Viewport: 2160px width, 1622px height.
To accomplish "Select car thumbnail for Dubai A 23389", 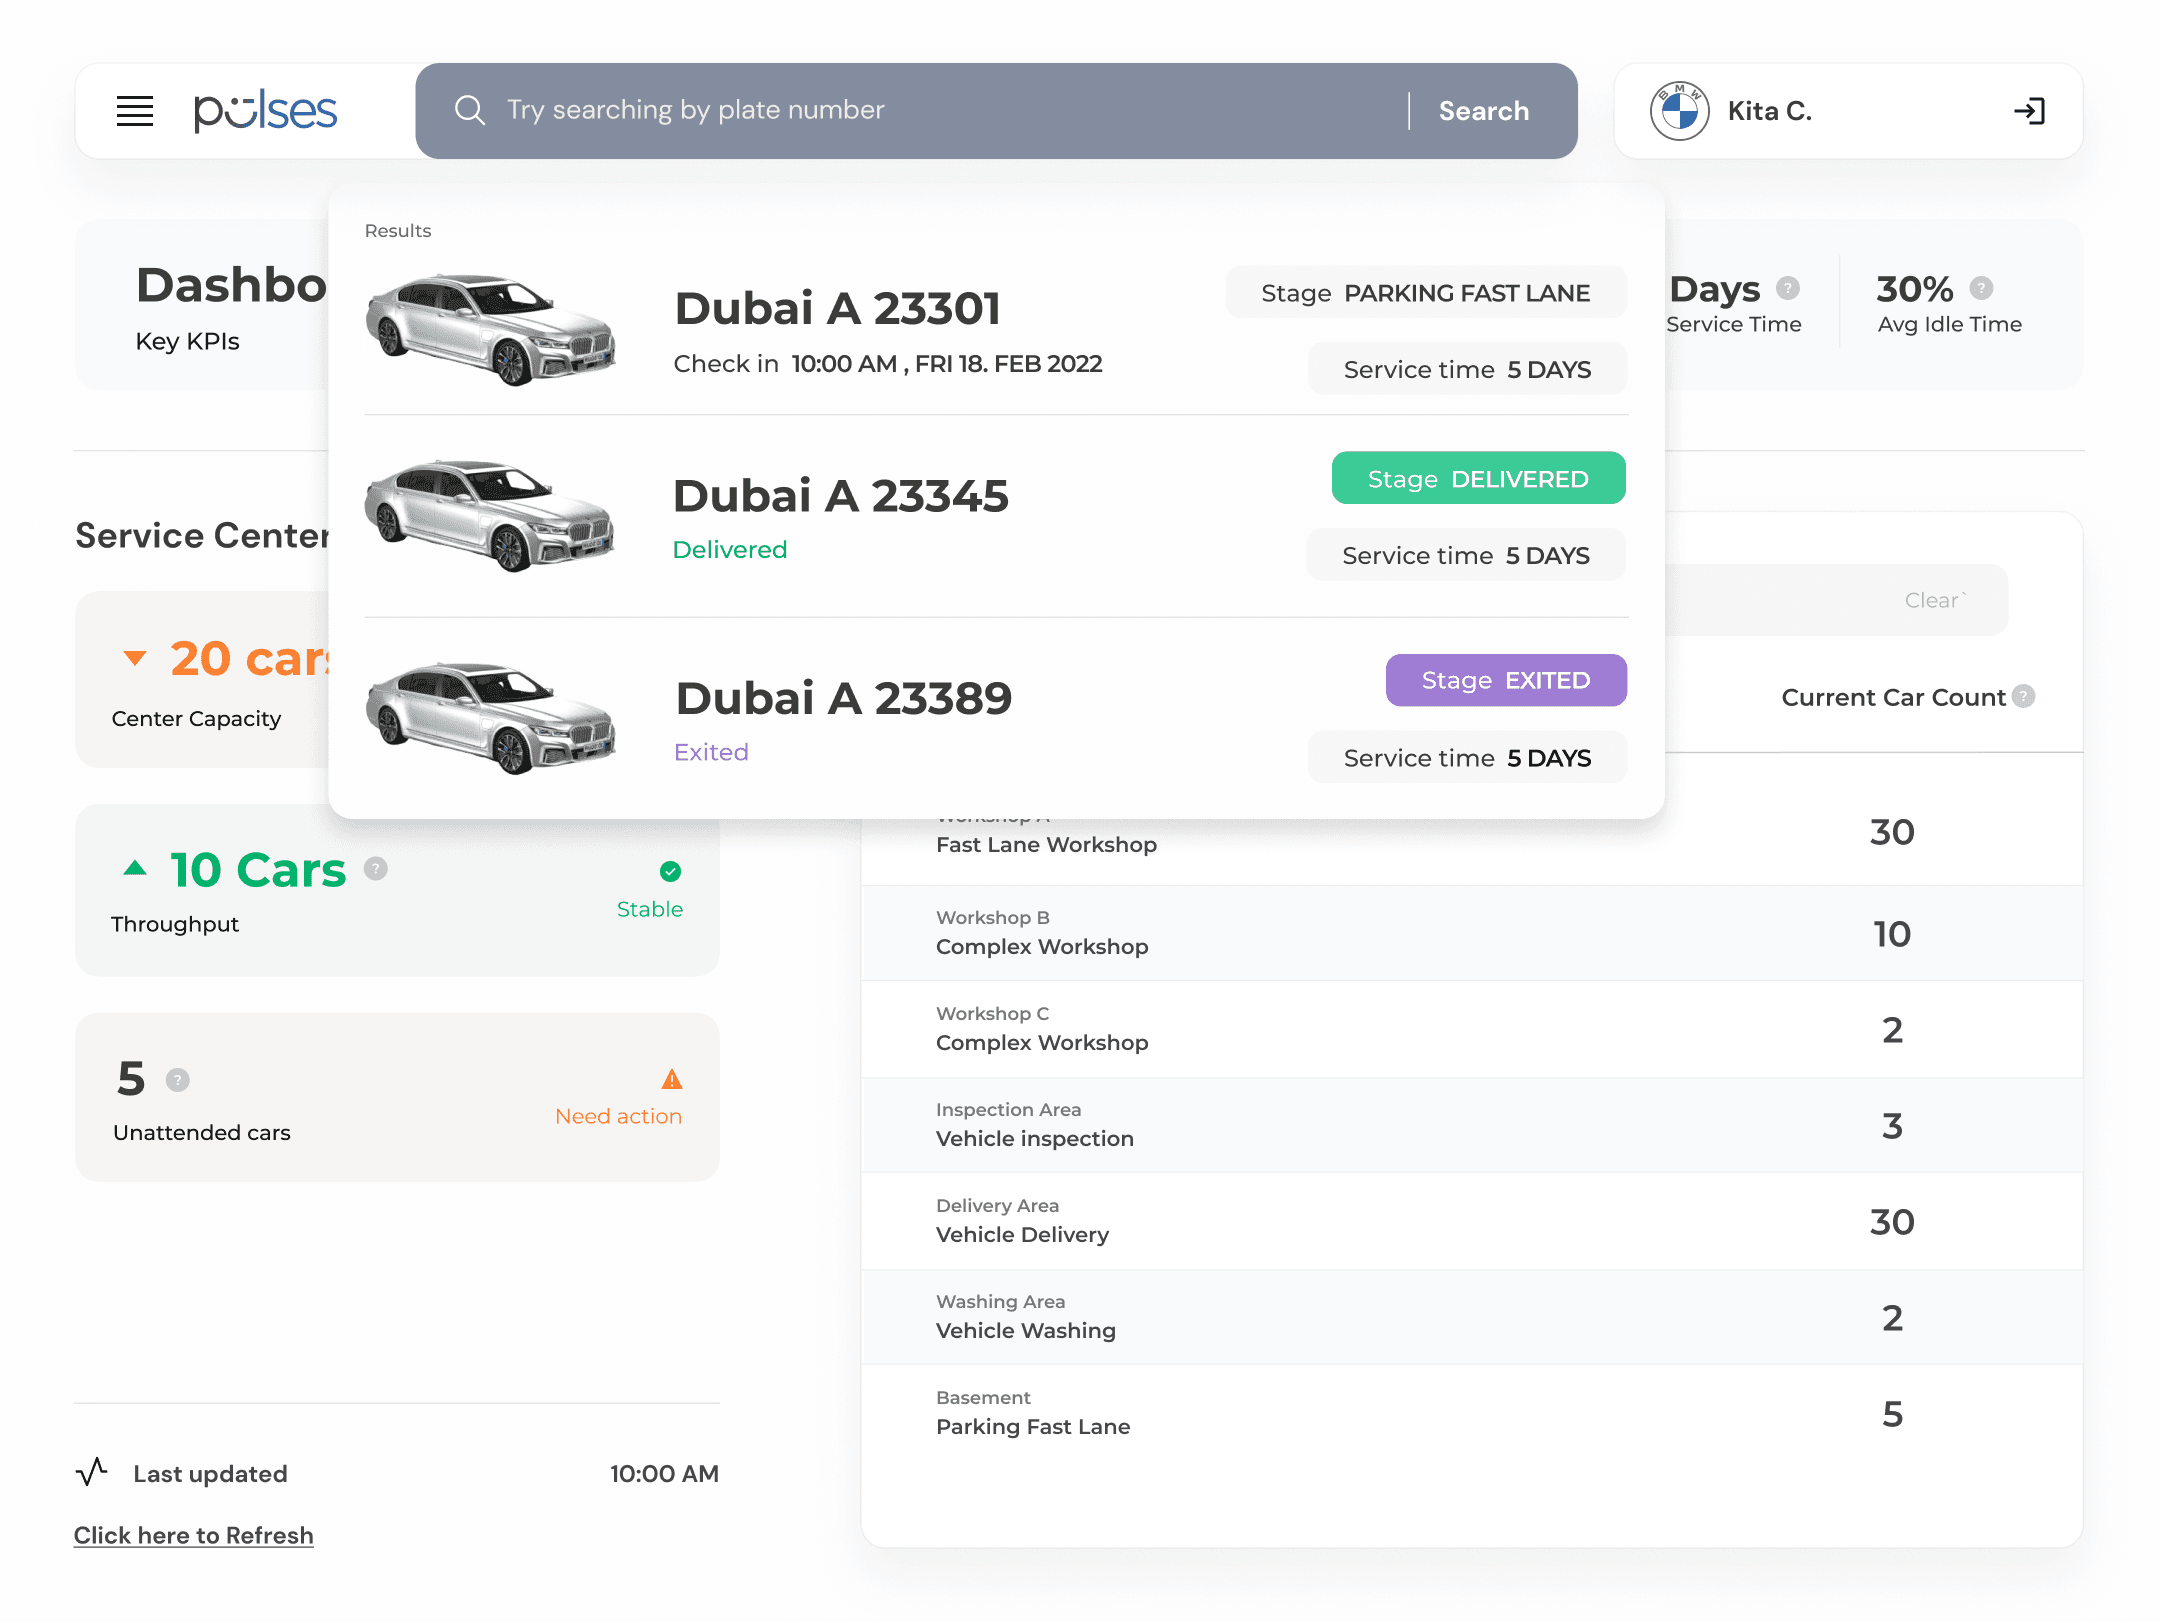I will click(490, 717).
